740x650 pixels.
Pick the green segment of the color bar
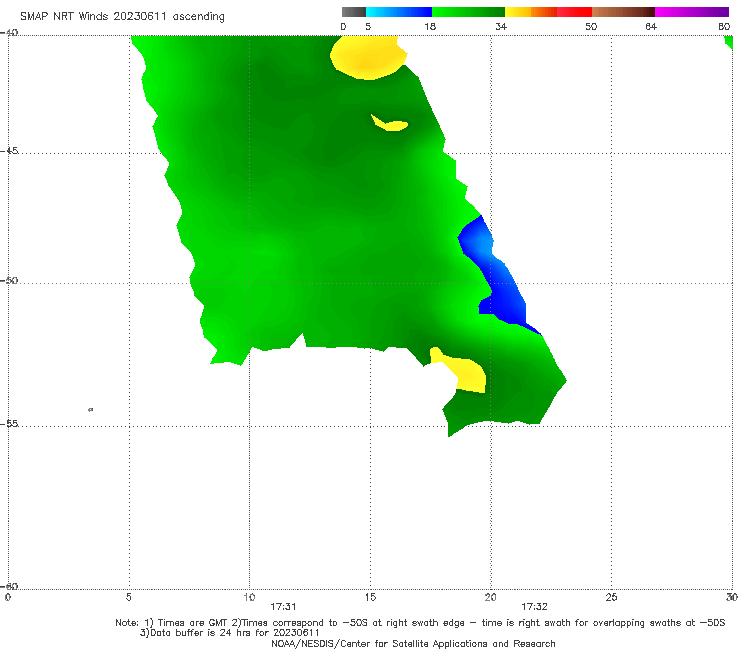pos(468,12)
